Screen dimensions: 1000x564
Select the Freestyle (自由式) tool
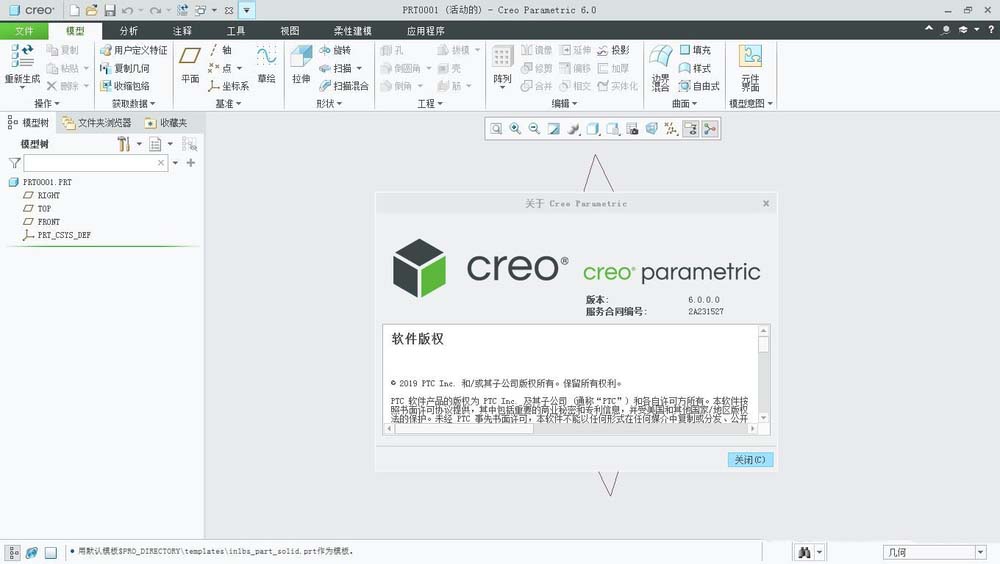tap(700, 85)
